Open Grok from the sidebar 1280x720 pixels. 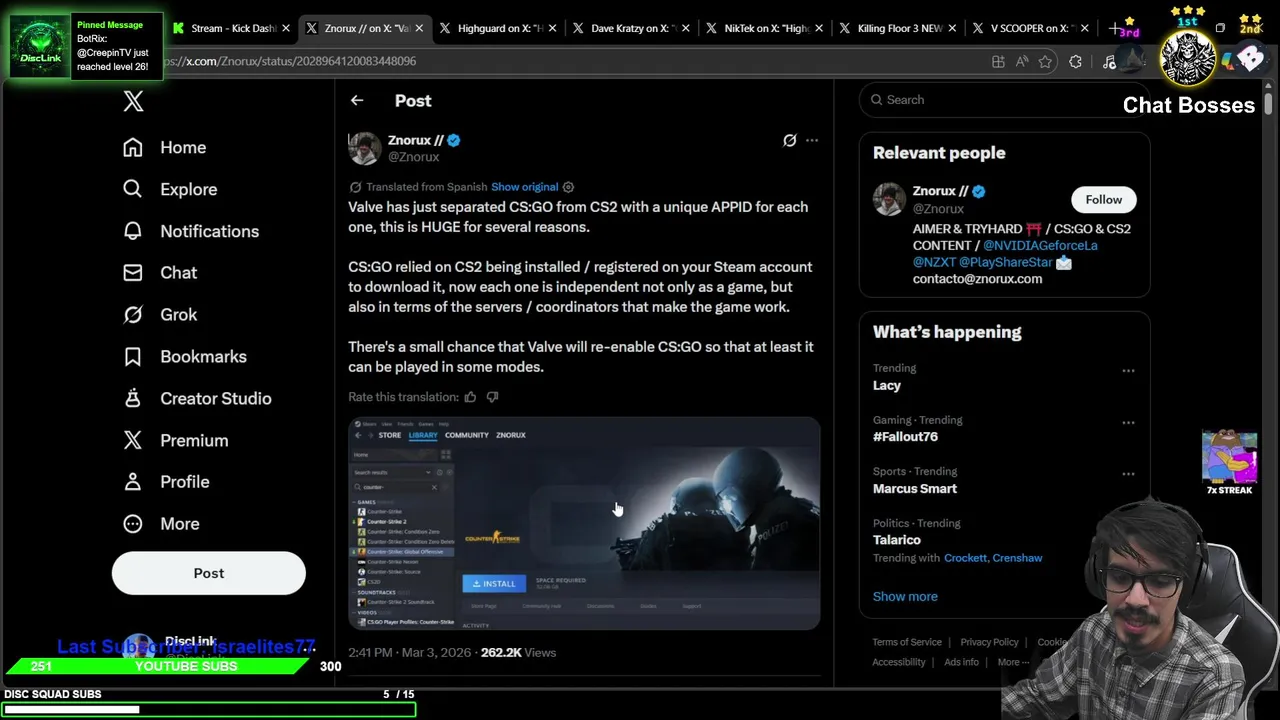point(159,314)
